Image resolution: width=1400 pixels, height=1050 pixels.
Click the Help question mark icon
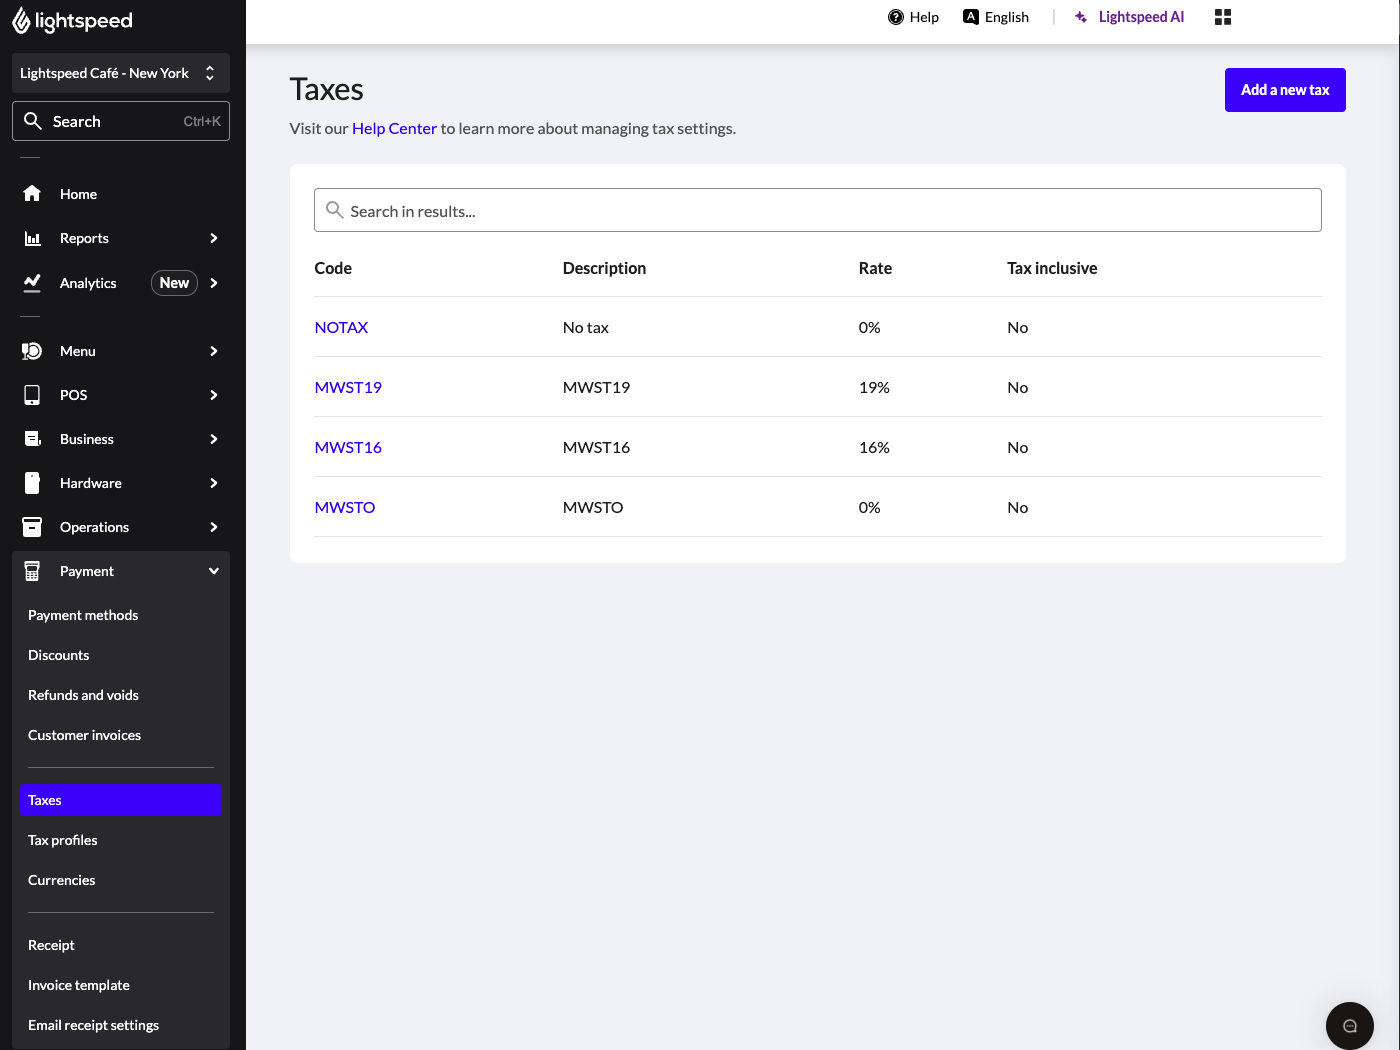point(896,17)
